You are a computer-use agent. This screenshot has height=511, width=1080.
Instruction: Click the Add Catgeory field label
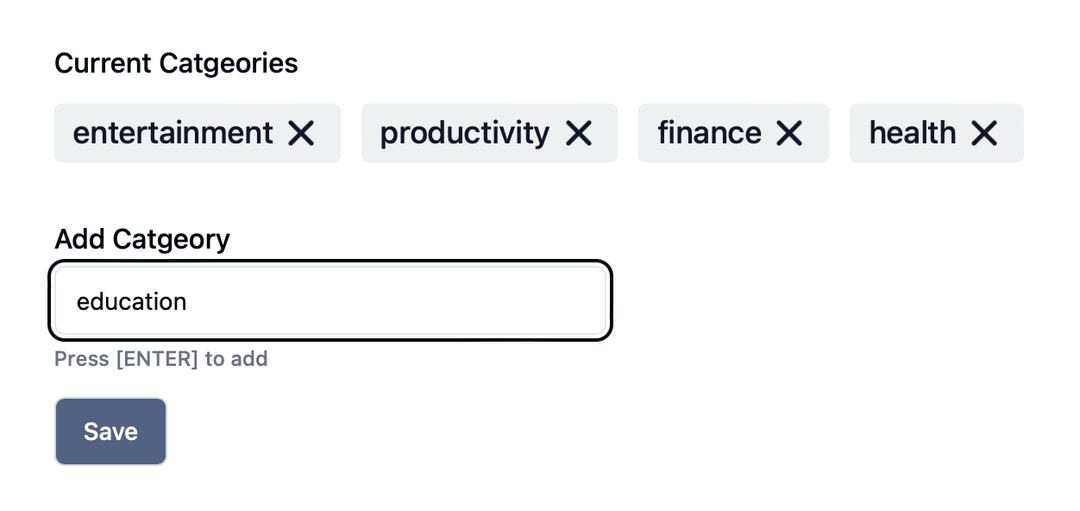point(142,239)
